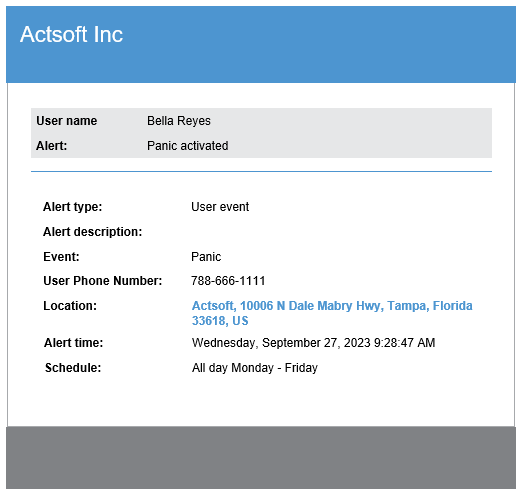Image resolution: width=521 pixels, height=494 pixels.
Task: Click the User name label
Action: (67, 121)
